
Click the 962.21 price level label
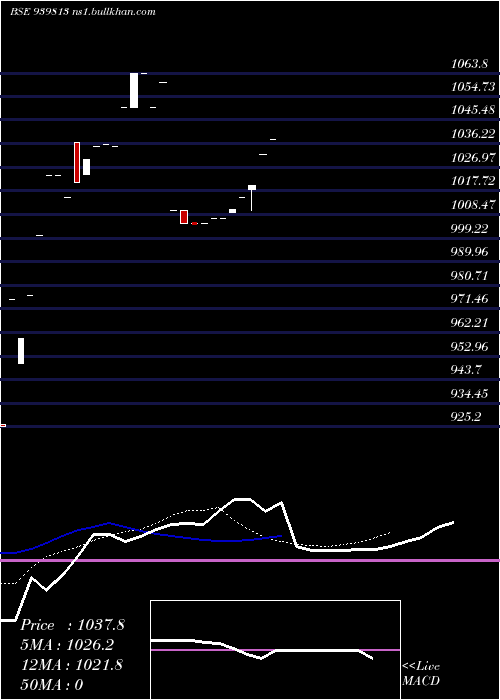(469, 323)
